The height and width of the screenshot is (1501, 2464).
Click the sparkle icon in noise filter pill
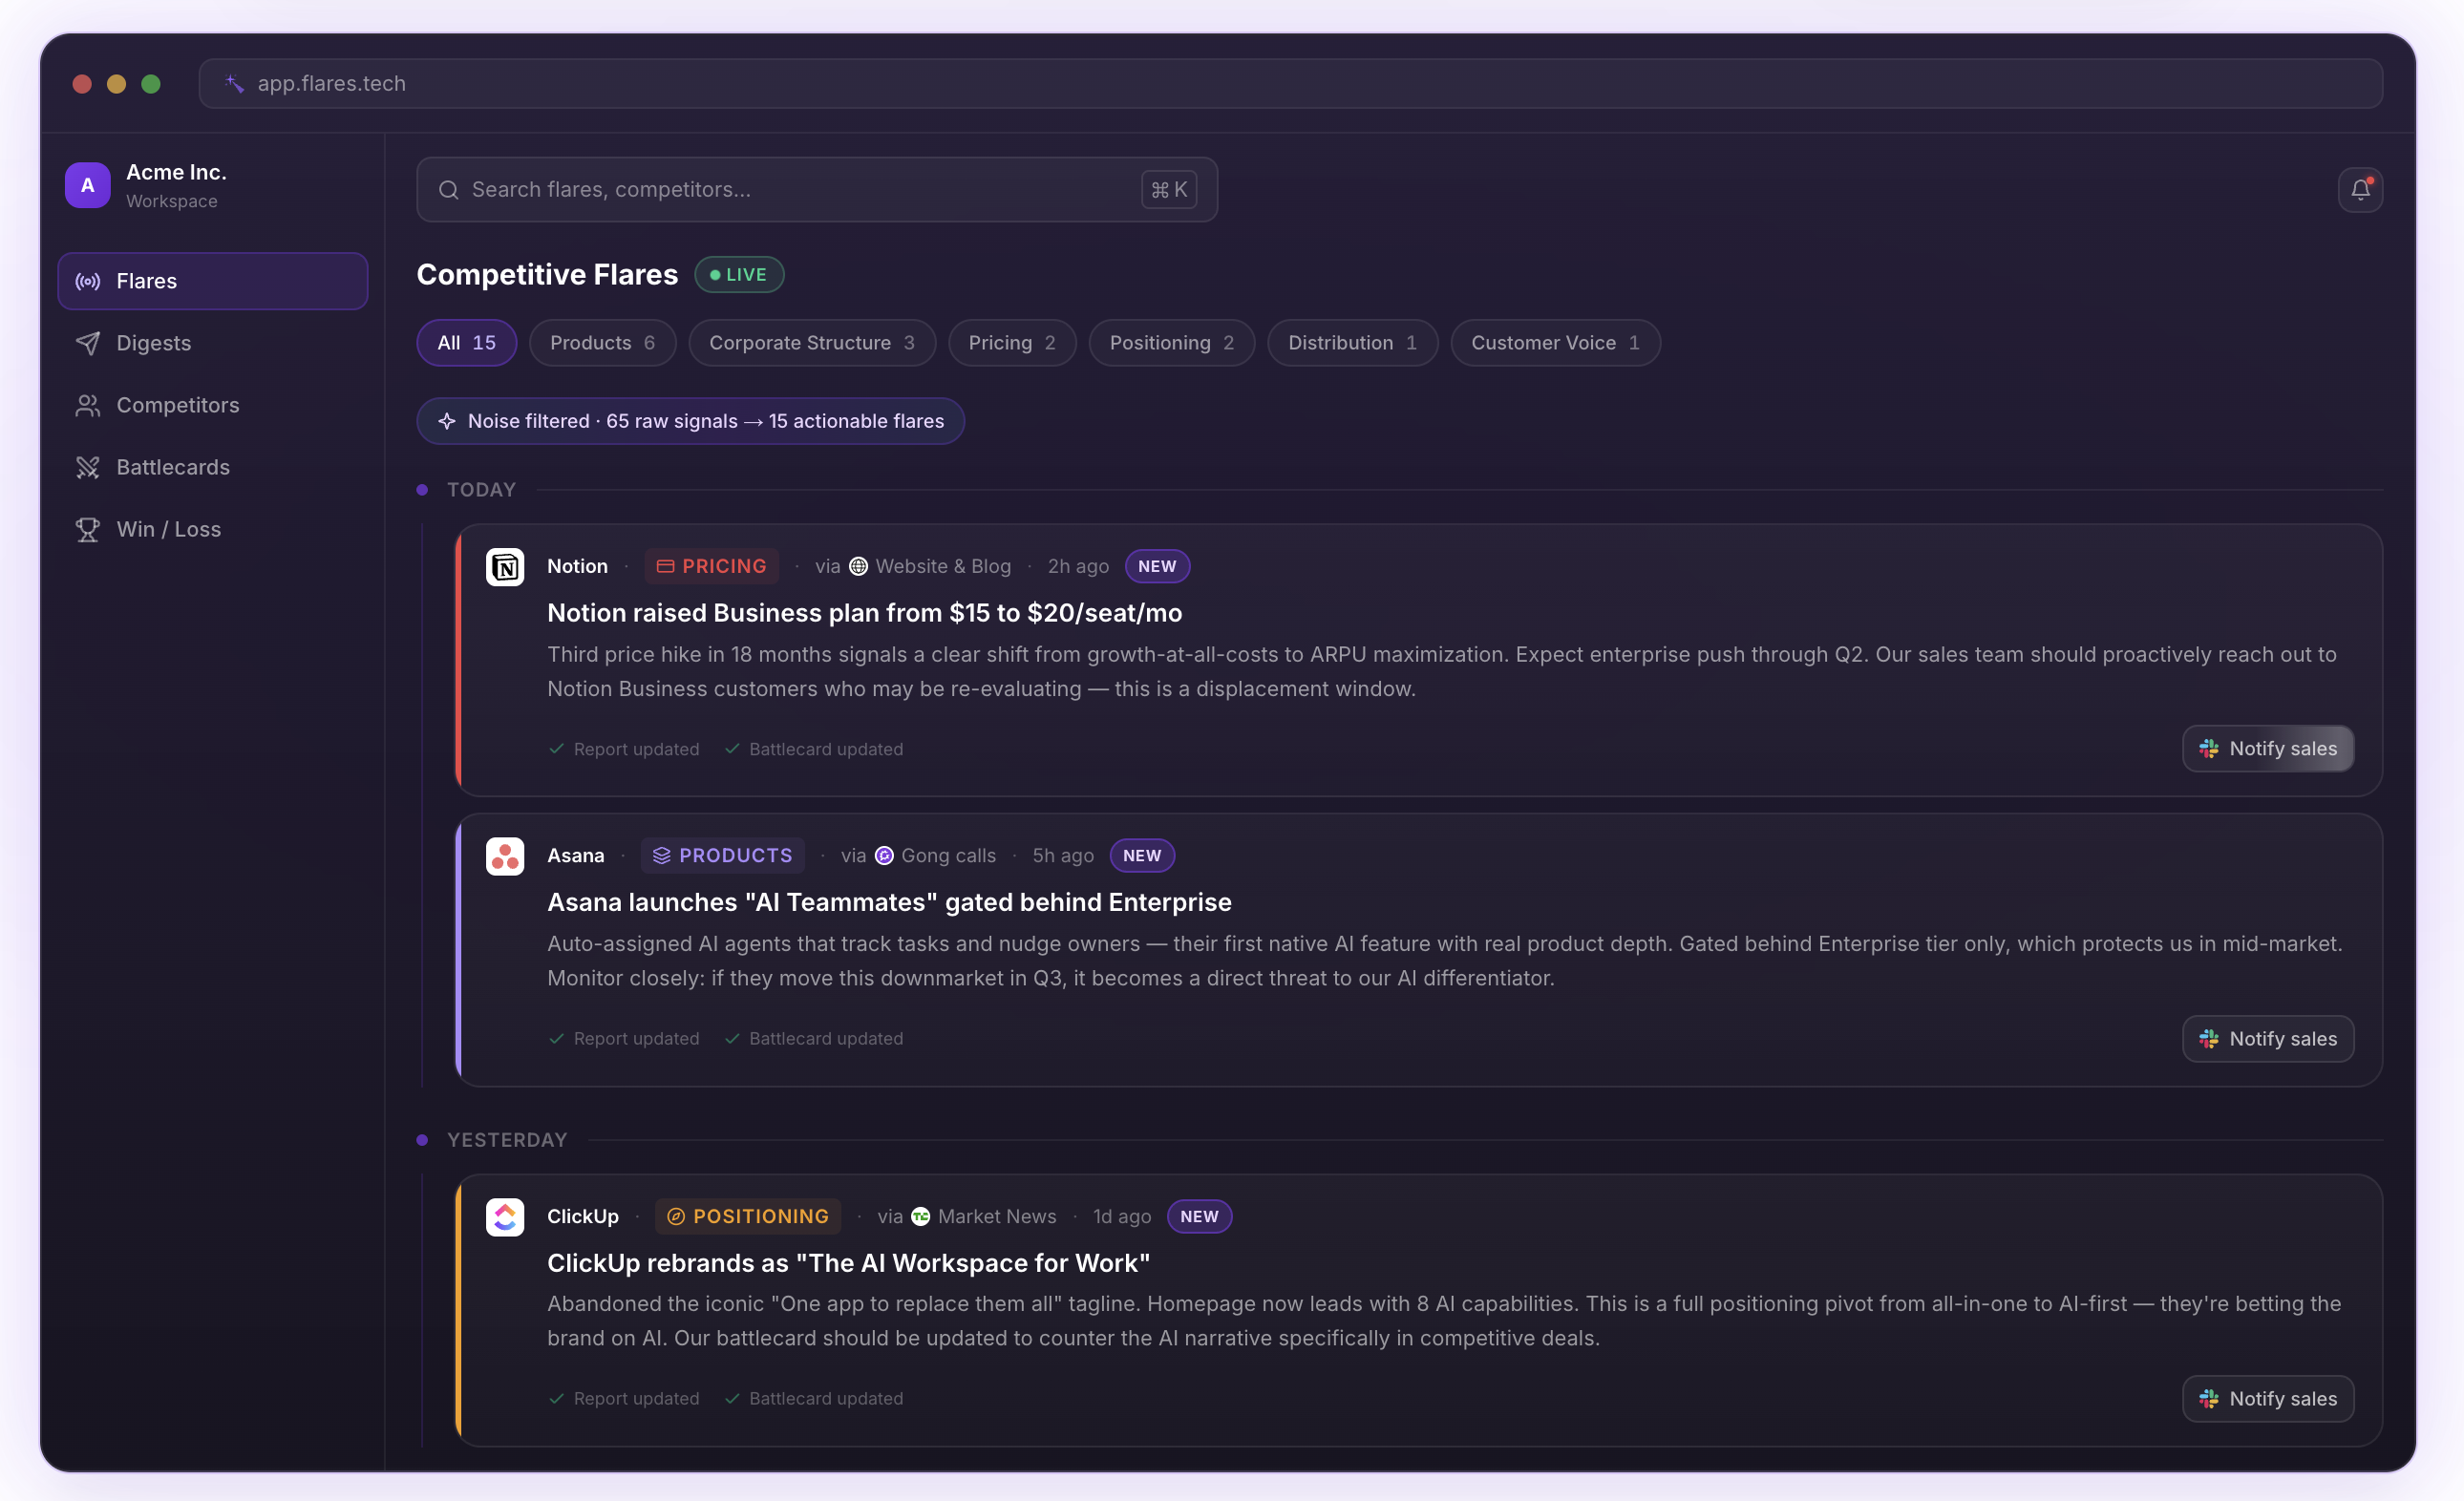tap(447, 421)
